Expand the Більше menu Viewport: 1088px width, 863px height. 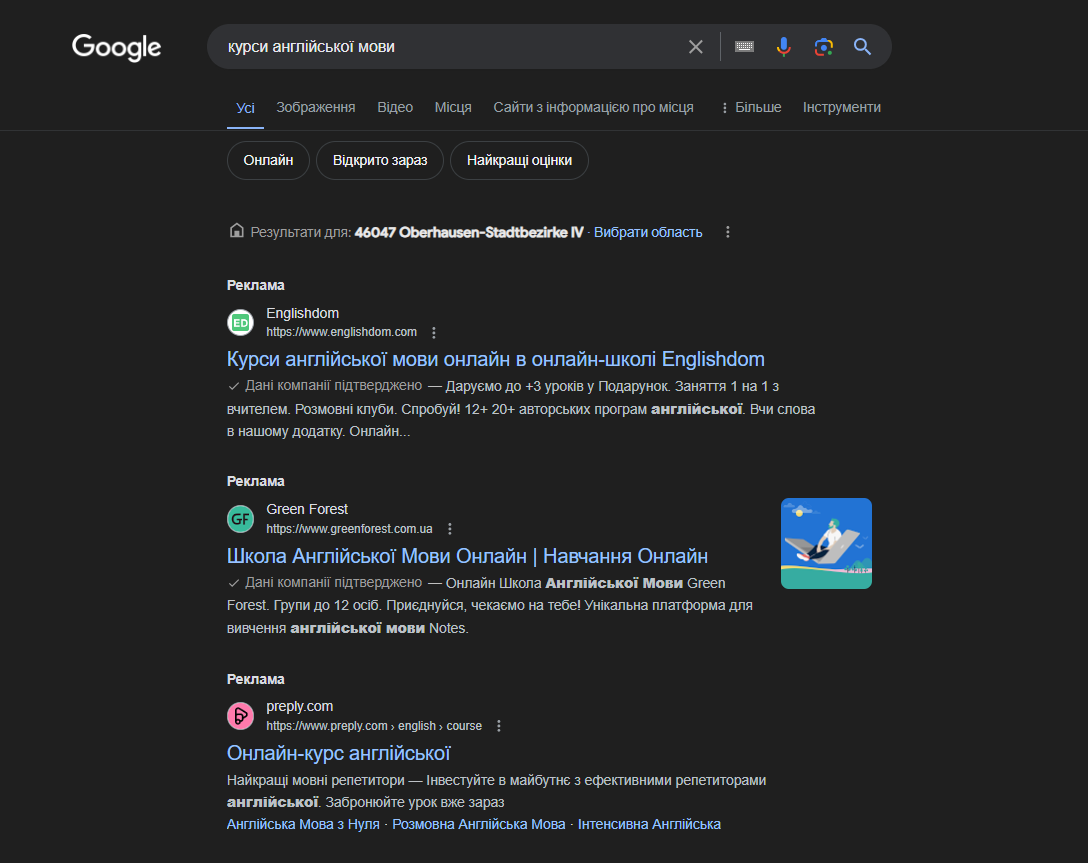coord(751,108)
